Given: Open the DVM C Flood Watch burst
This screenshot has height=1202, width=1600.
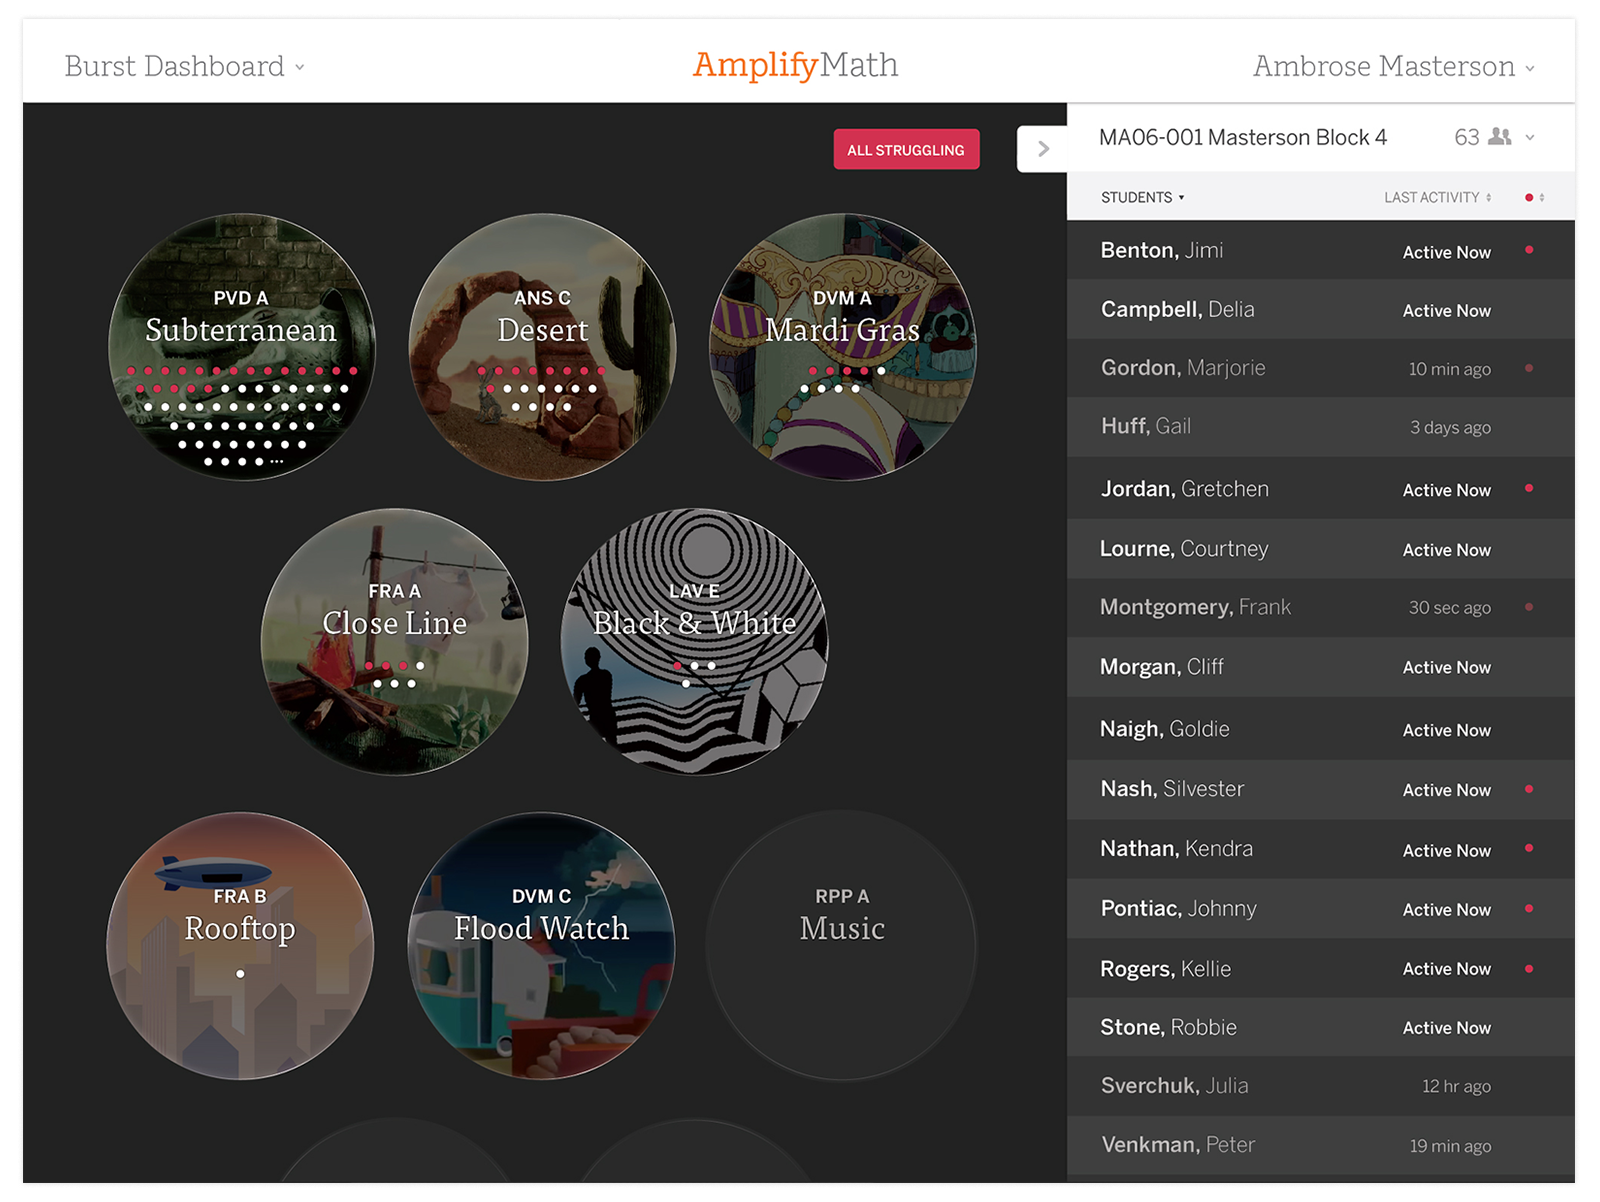Looking at the screenshot, I should coord(541,946).
